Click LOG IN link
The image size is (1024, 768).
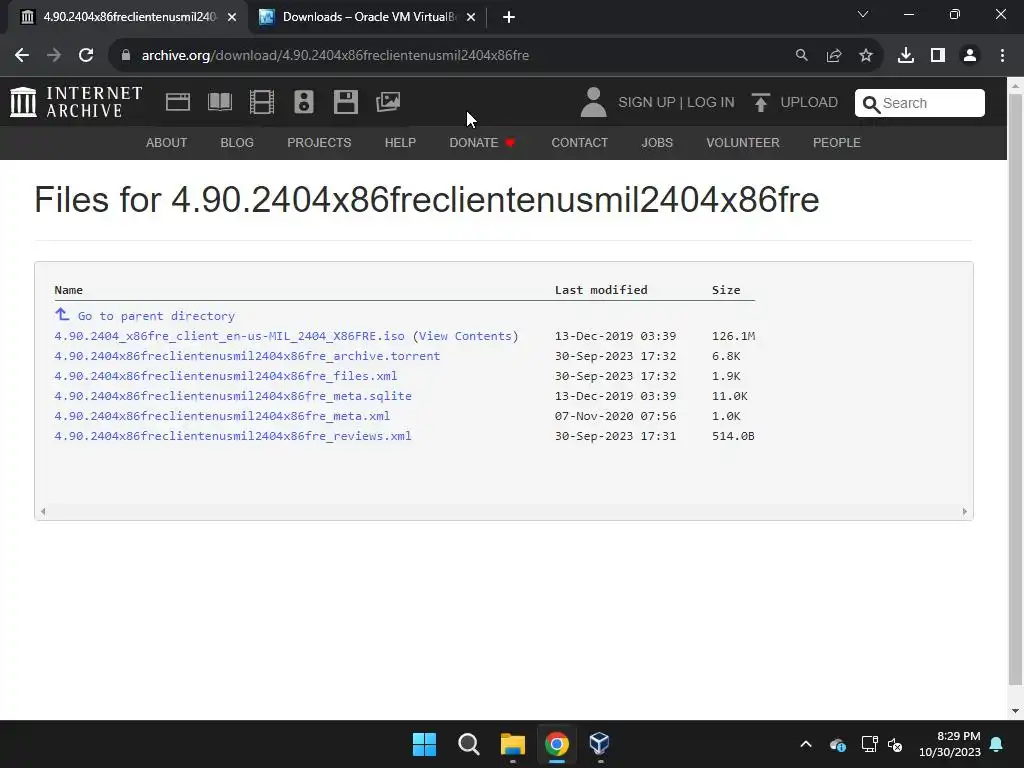711,103
